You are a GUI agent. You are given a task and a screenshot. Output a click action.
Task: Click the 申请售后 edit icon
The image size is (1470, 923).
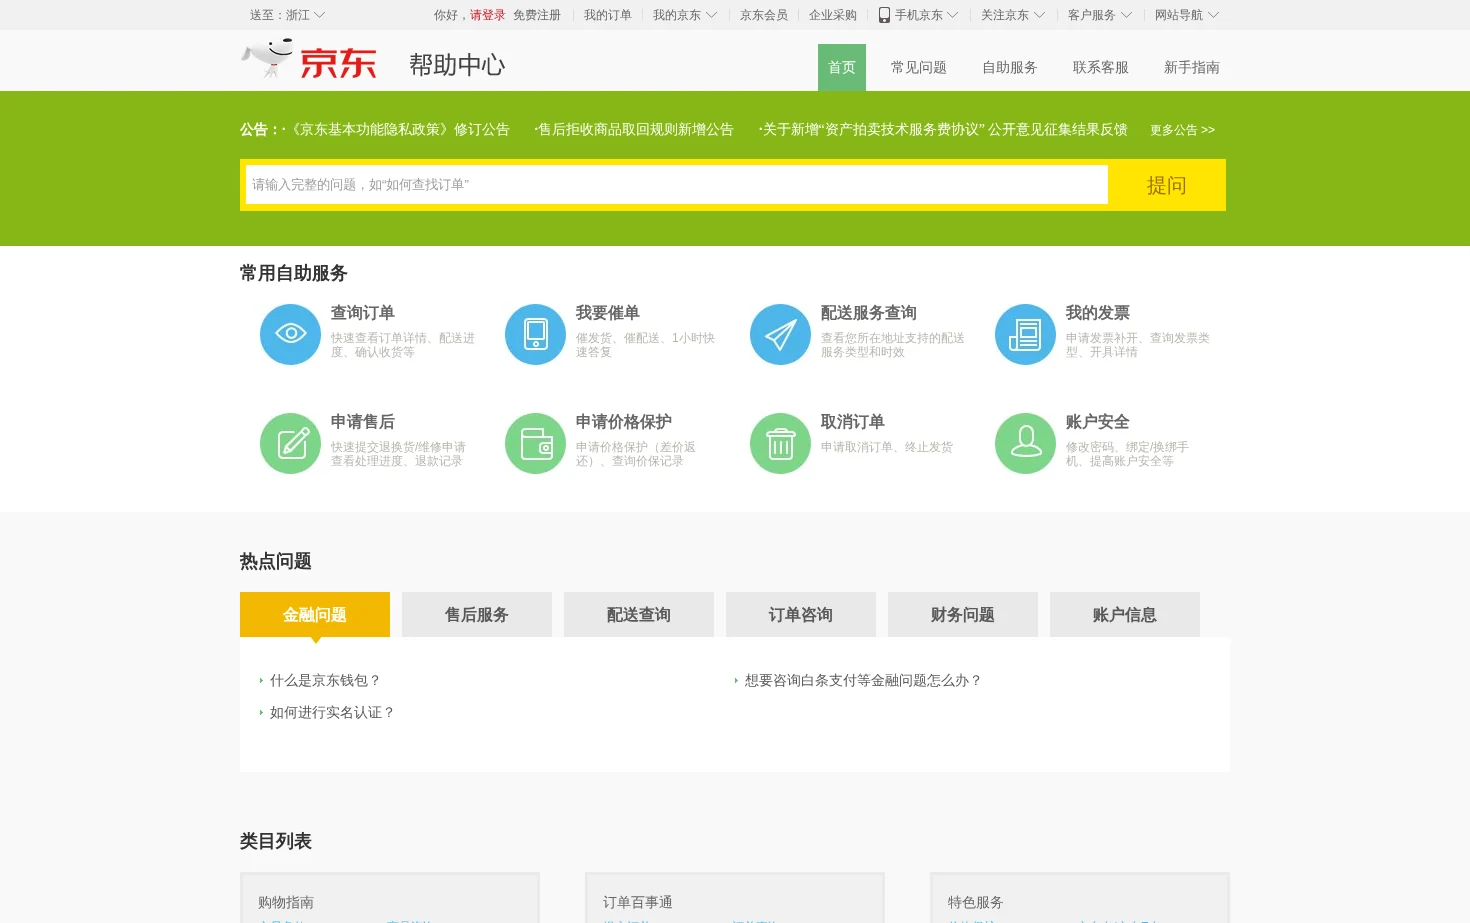[x=290, y=443]
